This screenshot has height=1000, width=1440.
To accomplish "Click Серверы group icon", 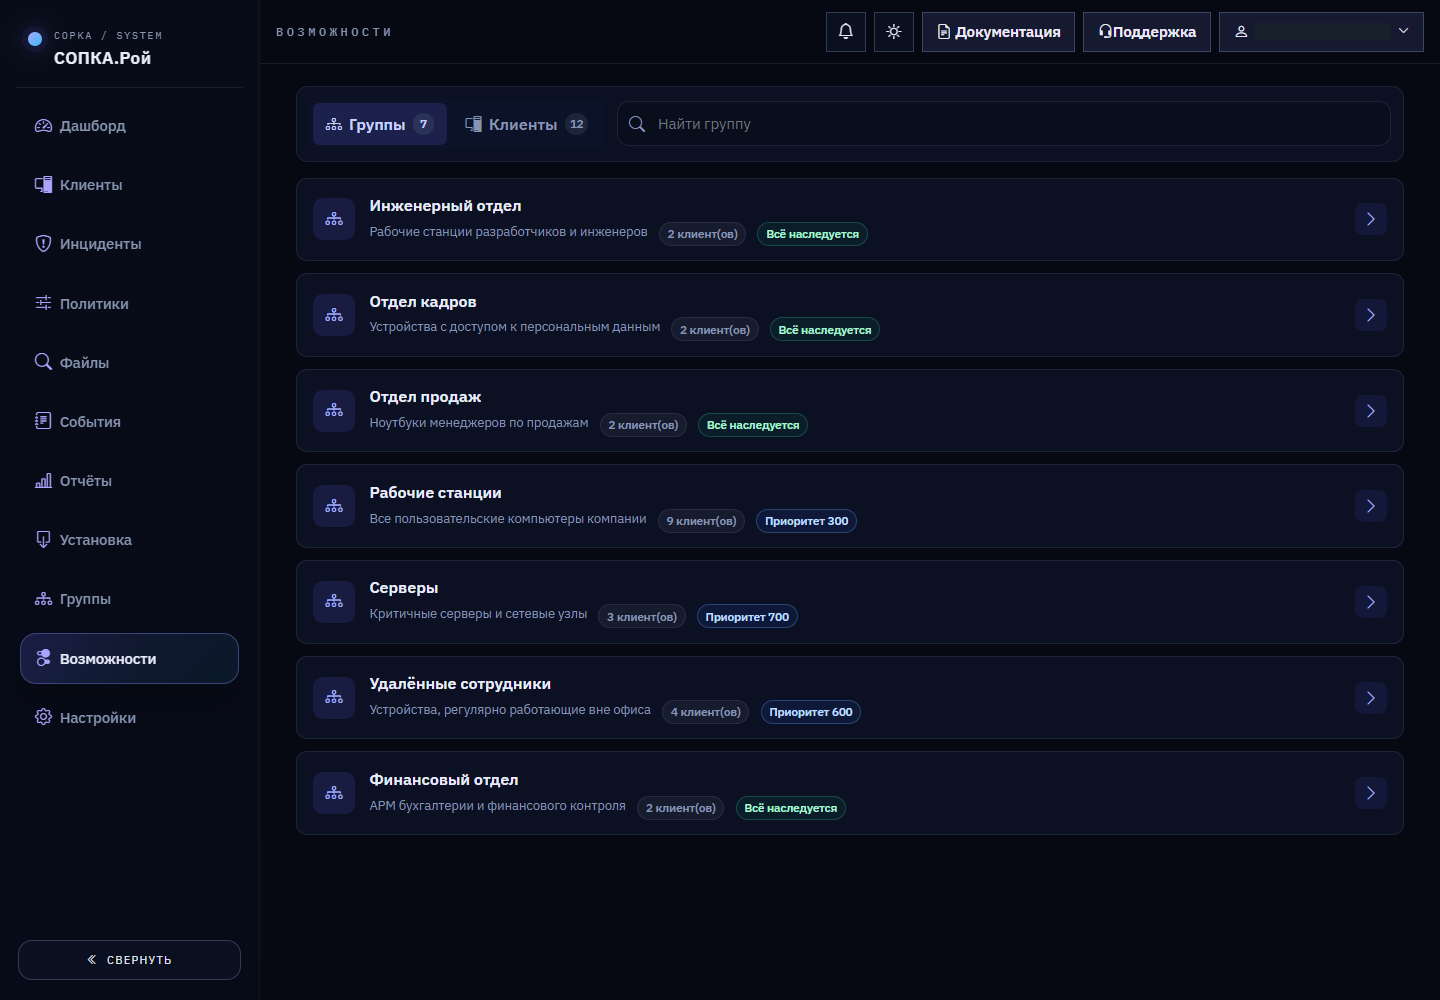I will click(334, 602).
